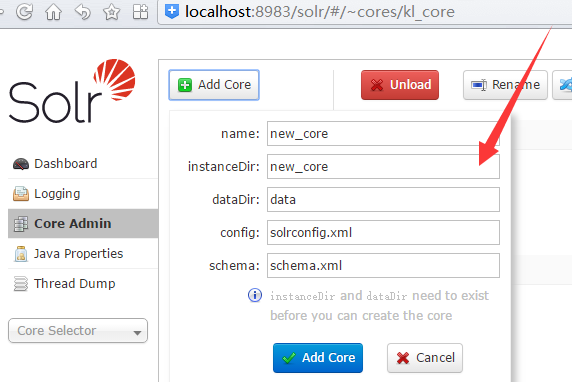Click the "dataDir:" field label
572x382 pixels.
coord(236,200)
